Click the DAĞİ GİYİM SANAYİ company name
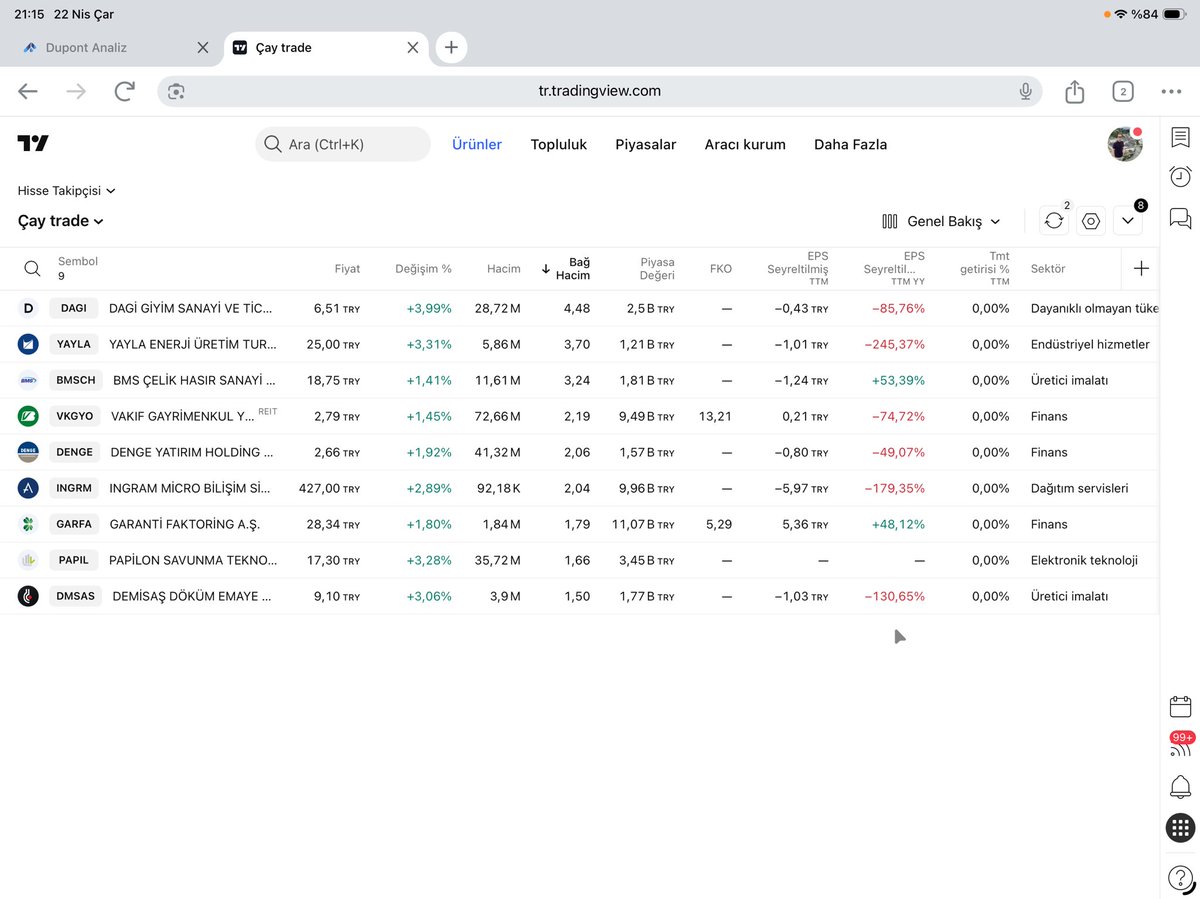Screen dimensions: 1200x899 (x=190, y=308)
